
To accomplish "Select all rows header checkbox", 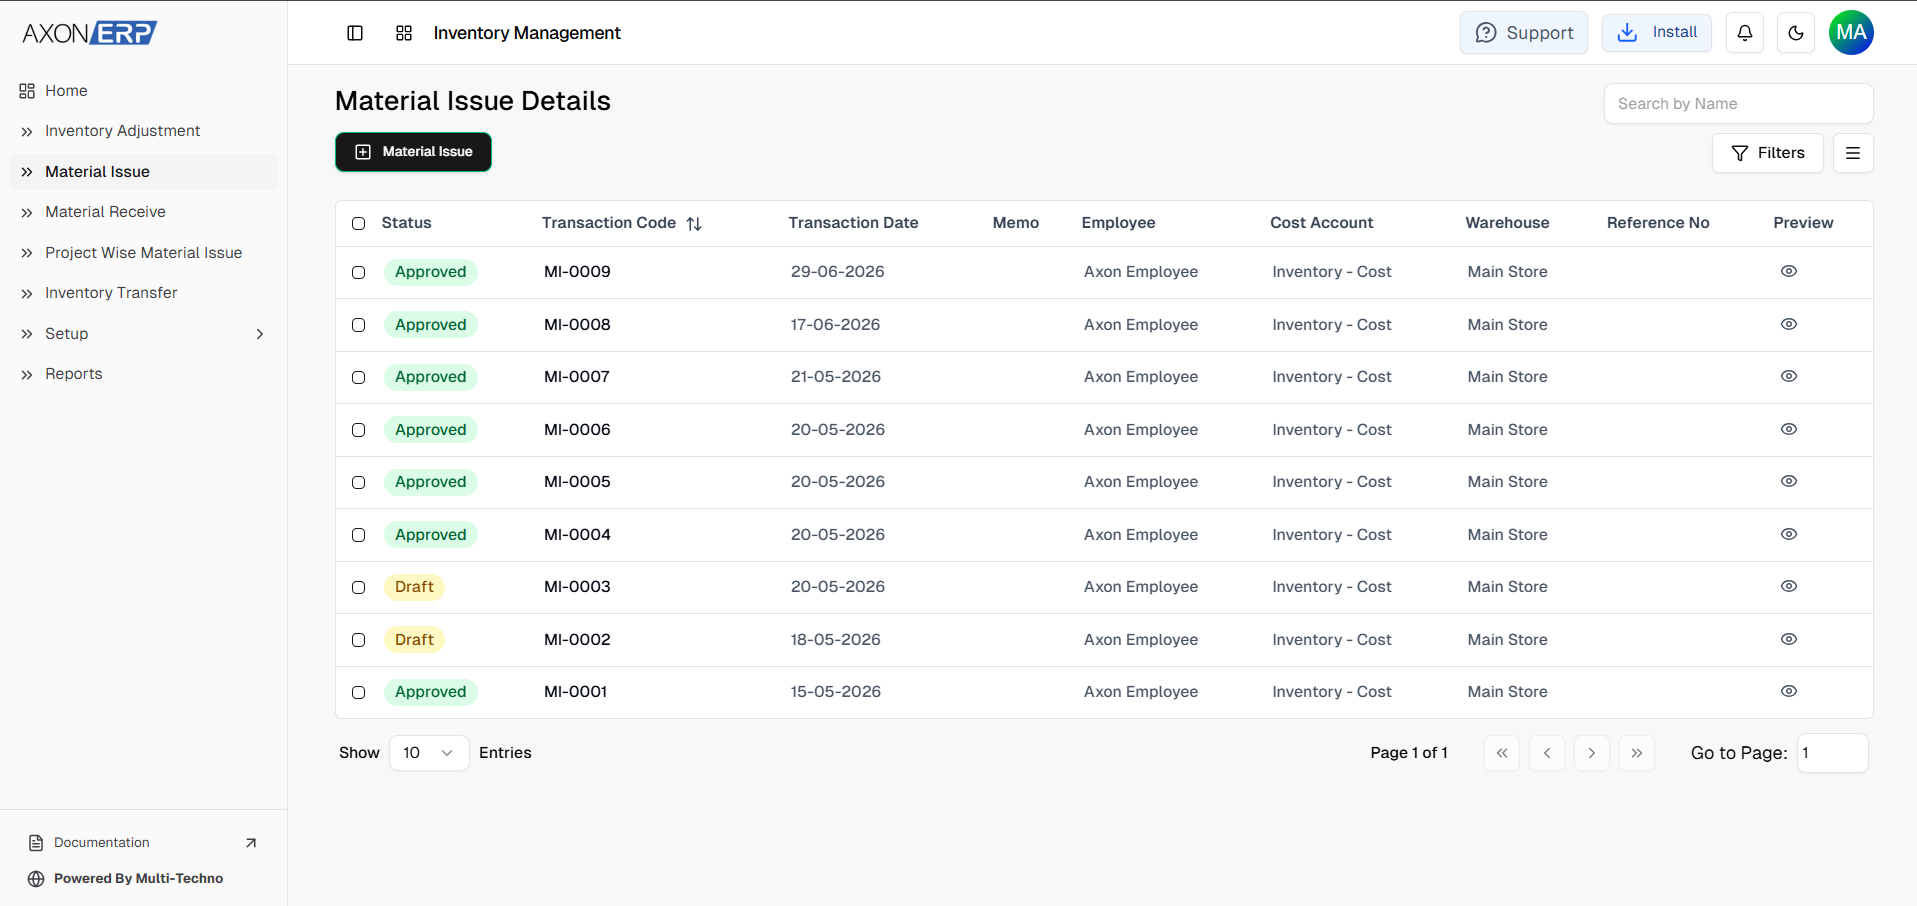I will 359,223.
